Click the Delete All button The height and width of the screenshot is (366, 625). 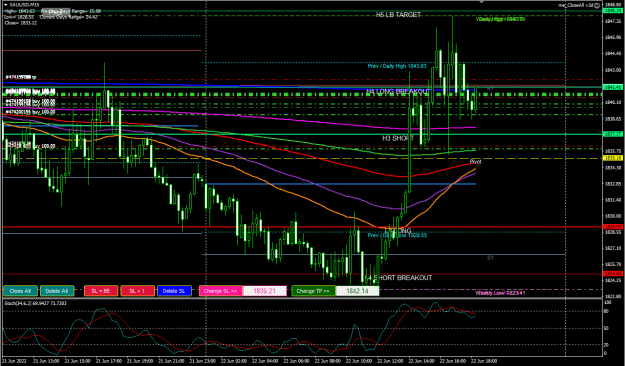[x=57, y=291]
